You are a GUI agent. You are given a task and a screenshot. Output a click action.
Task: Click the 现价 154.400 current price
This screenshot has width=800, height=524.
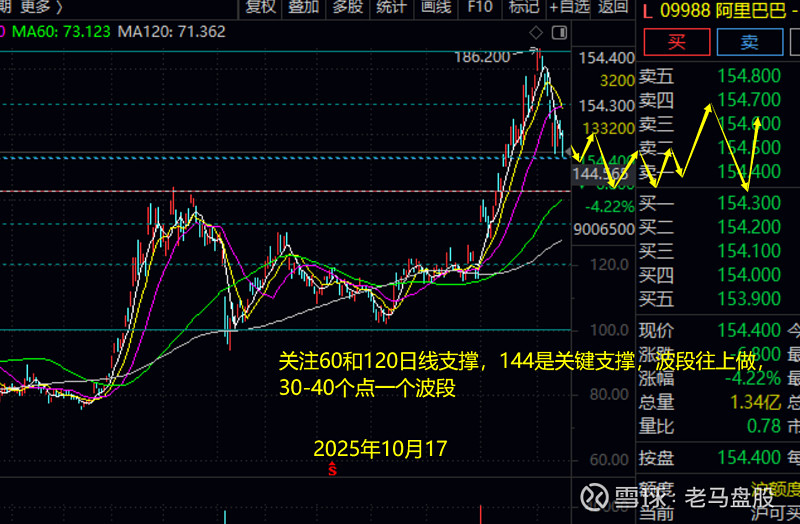click(749, 330)
